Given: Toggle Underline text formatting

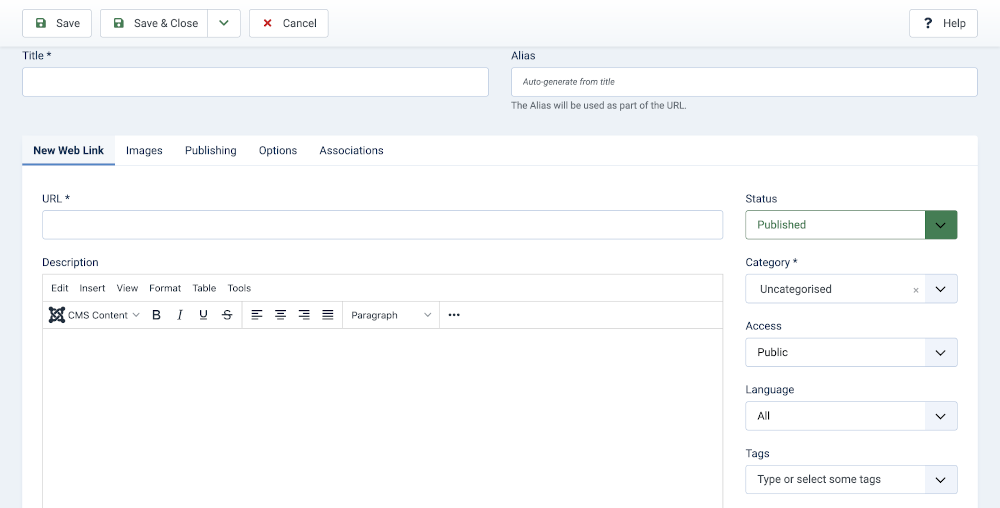Looking at the screenshot, I should pyautogui.click(x=203, y=315).
